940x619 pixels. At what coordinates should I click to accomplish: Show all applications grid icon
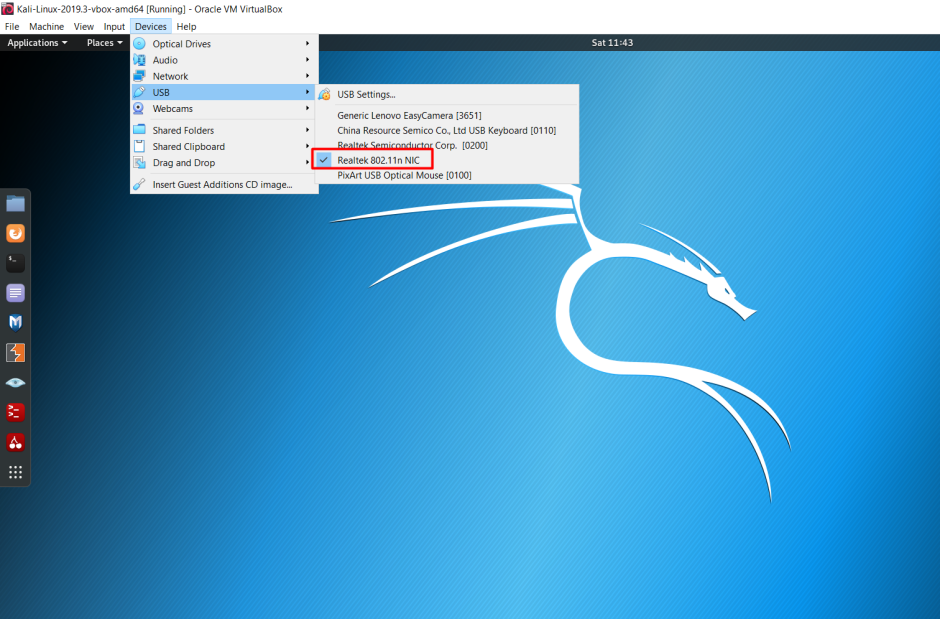[x=16, y=472]
